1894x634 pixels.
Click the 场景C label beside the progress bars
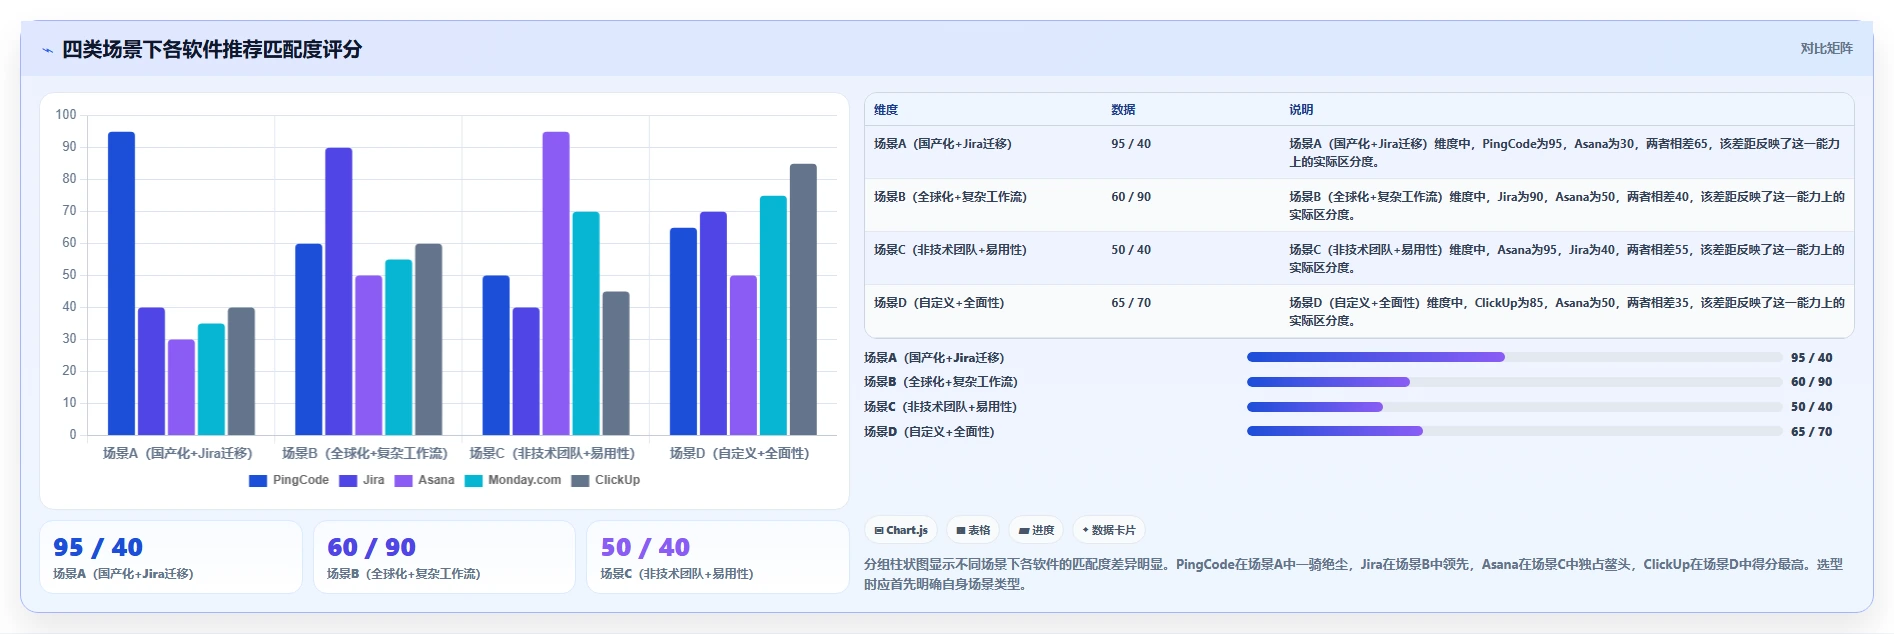(940, 407)
